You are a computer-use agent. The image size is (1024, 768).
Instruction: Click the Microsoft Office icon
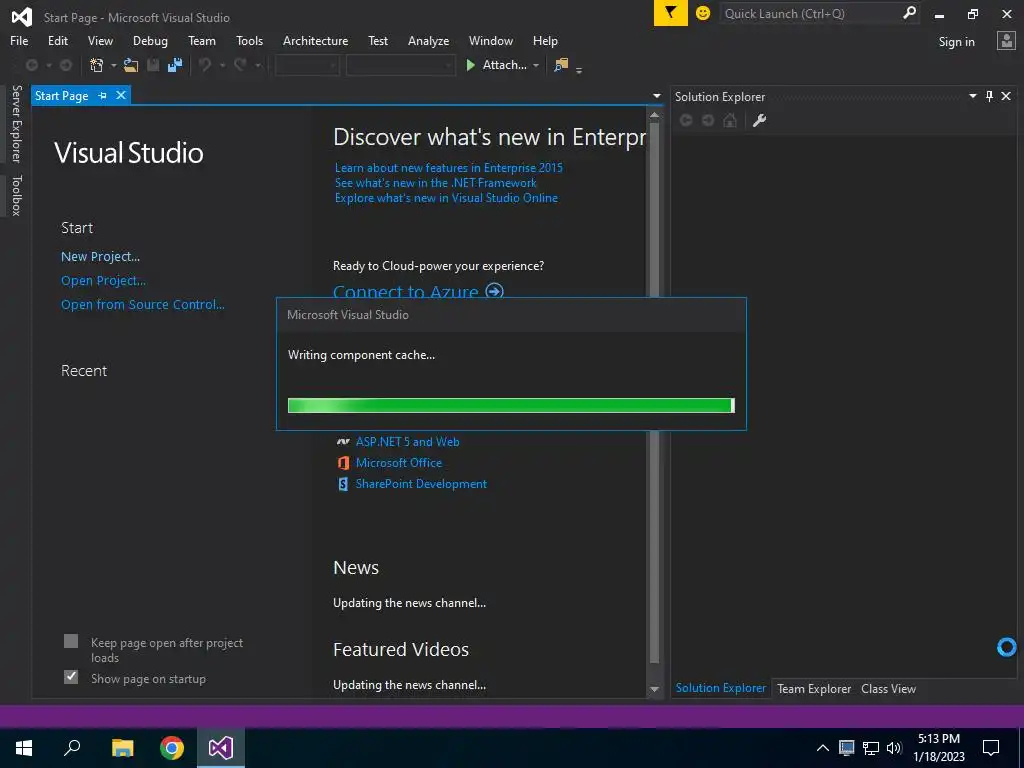tap(343, 463)
